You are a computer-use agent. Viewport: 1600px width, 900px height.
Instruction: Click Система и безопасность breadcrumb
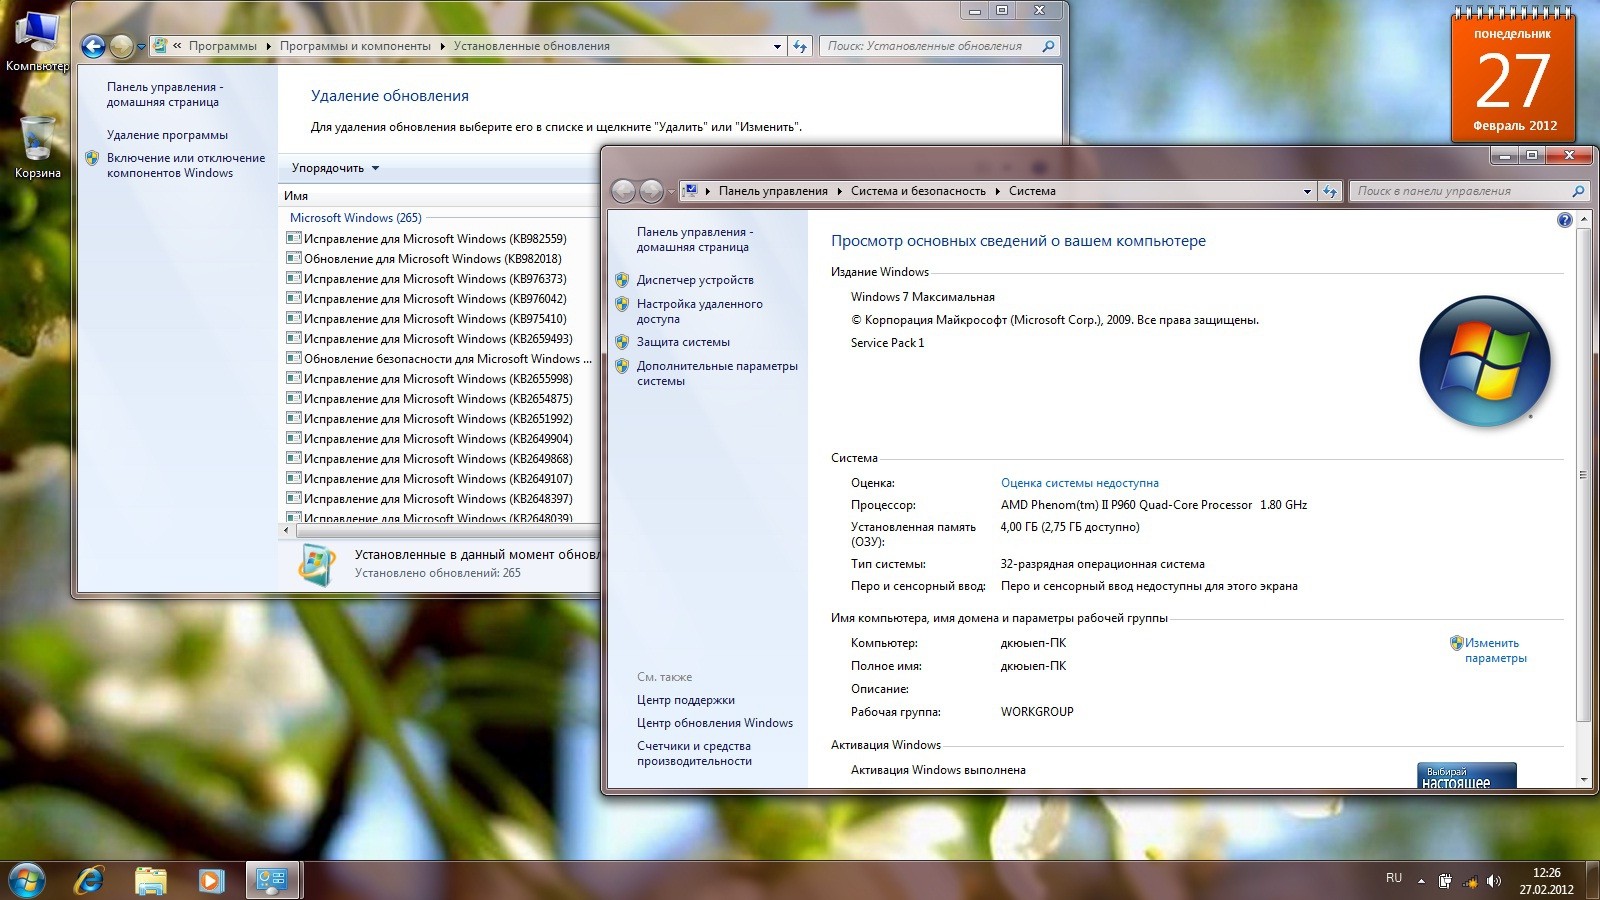point(918,191)
